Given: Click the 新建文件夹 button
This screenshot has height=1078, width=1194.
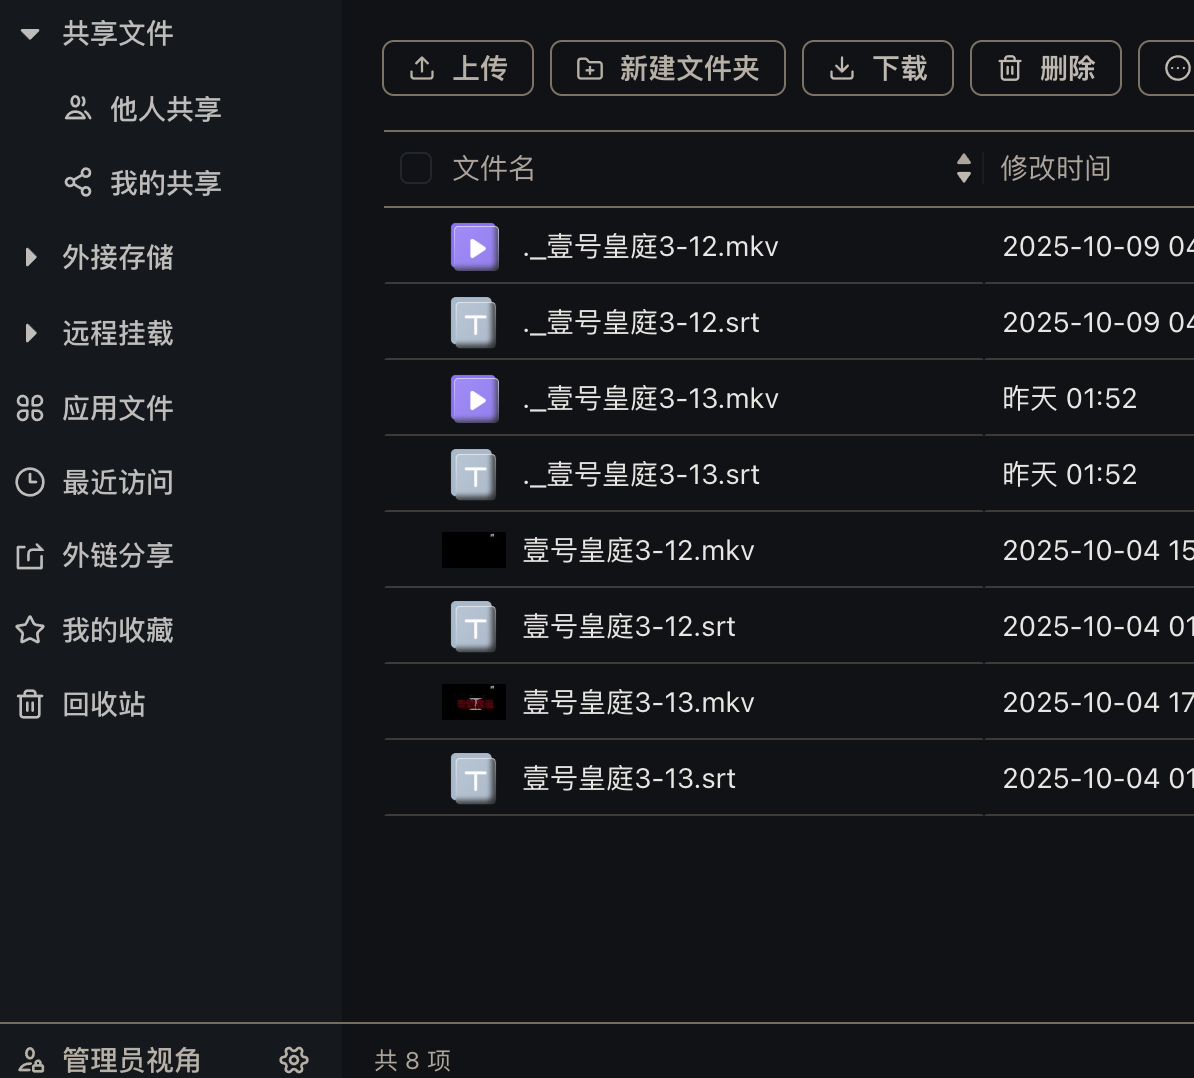Looking at the screenshot, I should (x=668, y=68).
